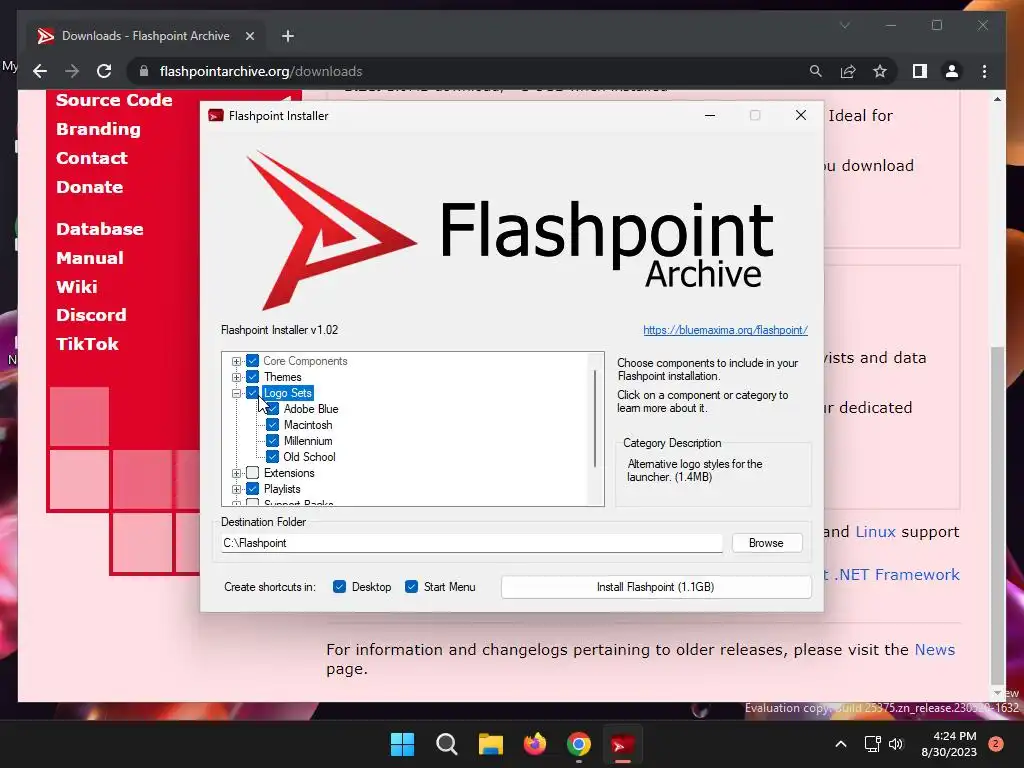Screen dimensions: 1024x768
Task: Open Source Code in site sidebar
Action: [x=114, y=100]
